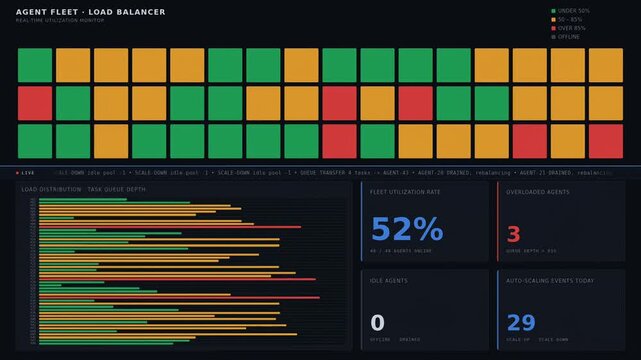
Task: Click the 'OVER 85%' legend label
Action: (572, 28)
